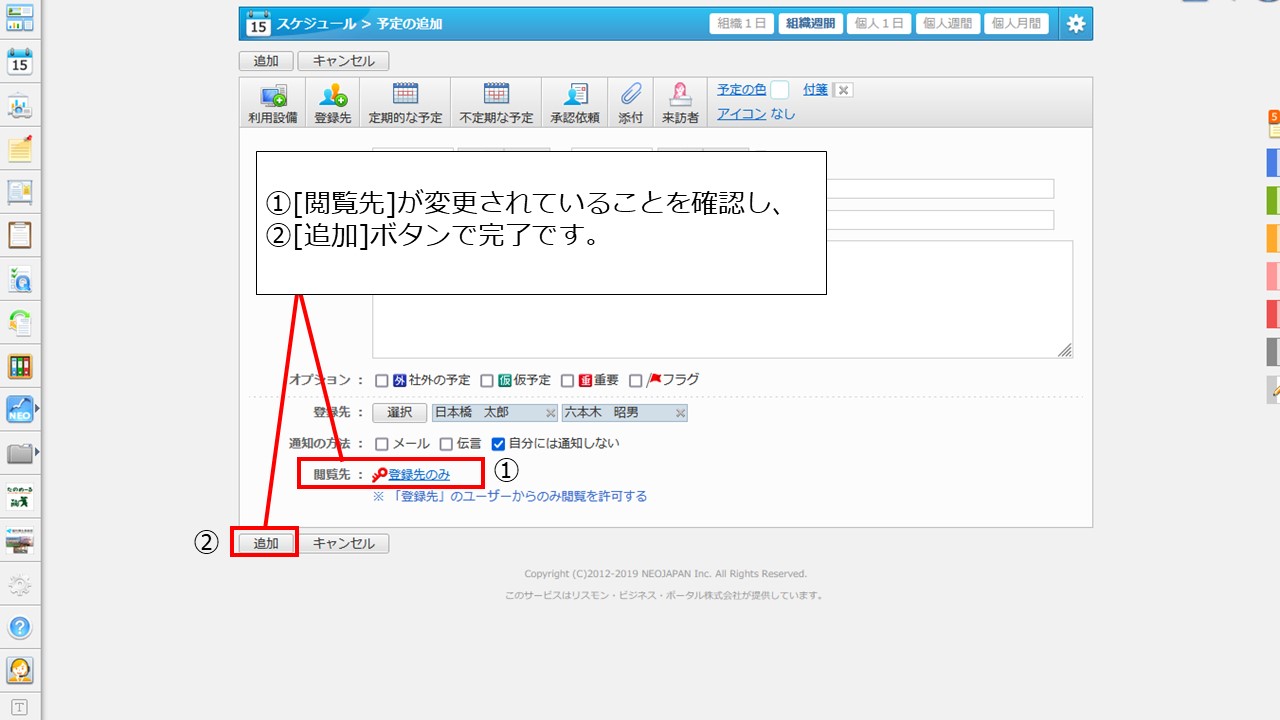Image resolution: width=1280 pixels, height=720 pixels.
Task: Click the bottom 追加 button
Action: (266, 543)
